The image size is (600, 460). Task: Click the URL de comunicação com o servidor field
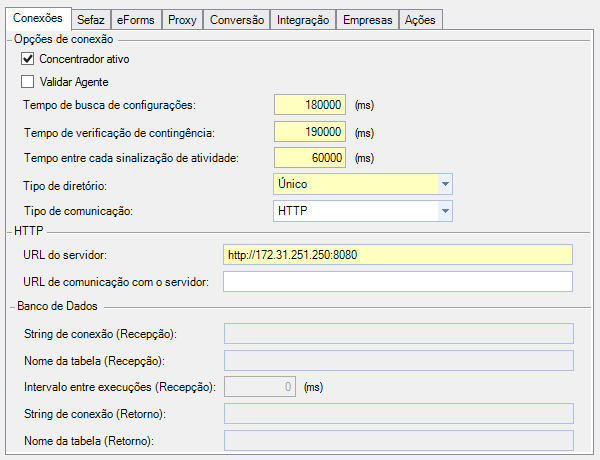[398, 282]
